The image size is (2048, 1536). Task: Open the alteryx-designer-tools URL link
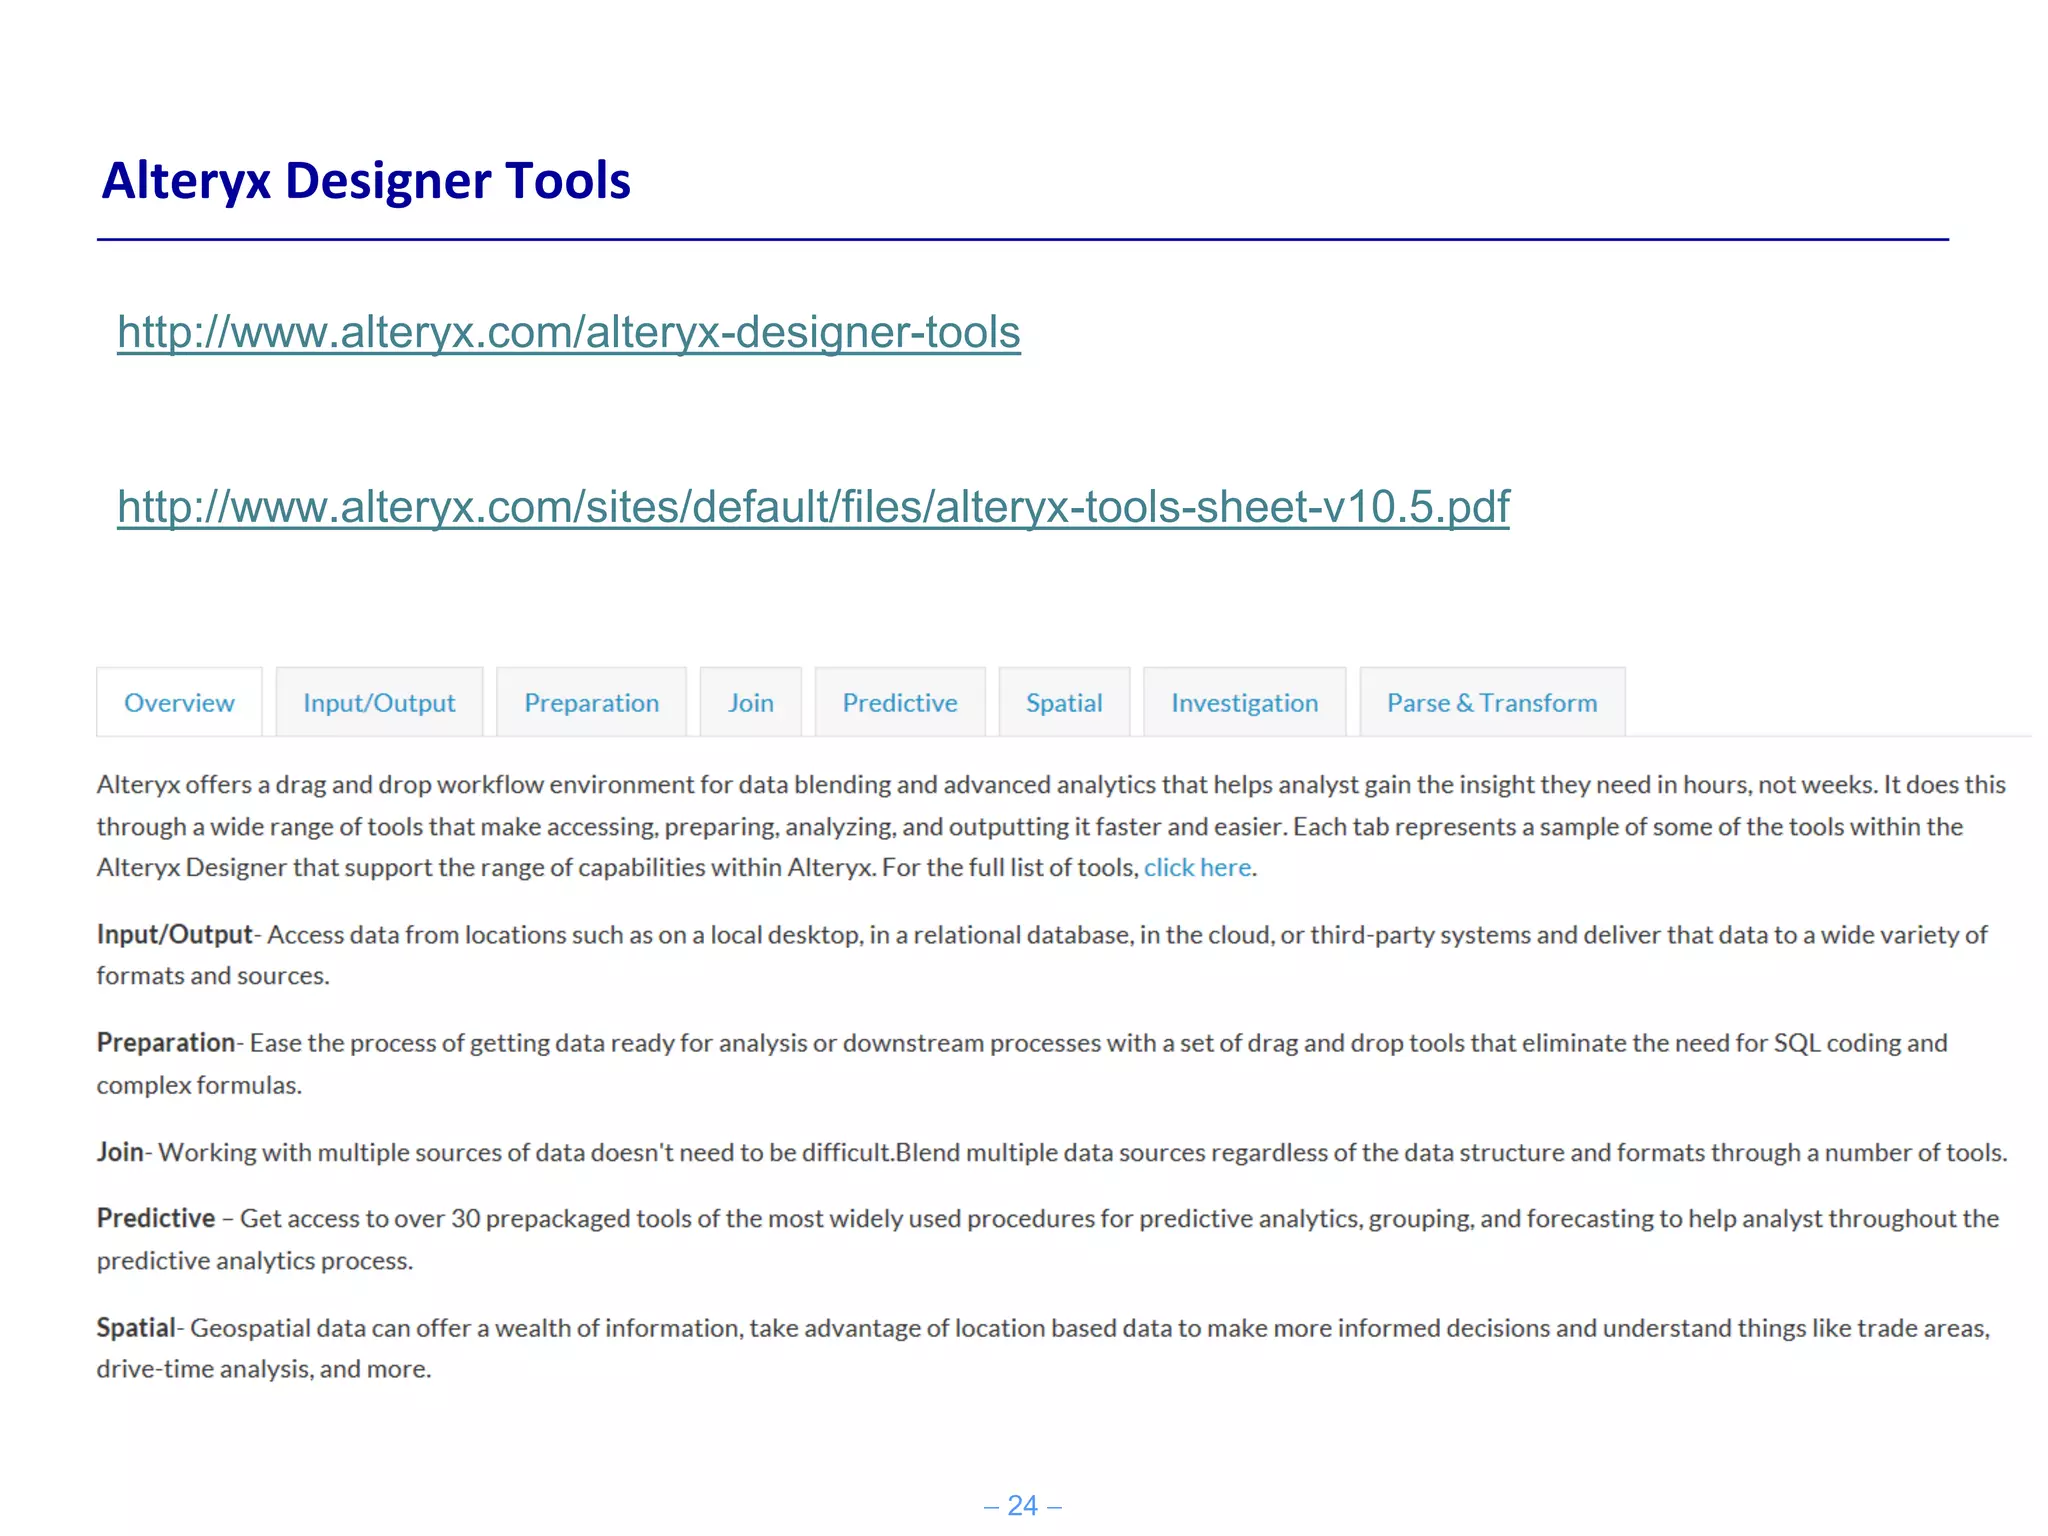tap(568, 332)
